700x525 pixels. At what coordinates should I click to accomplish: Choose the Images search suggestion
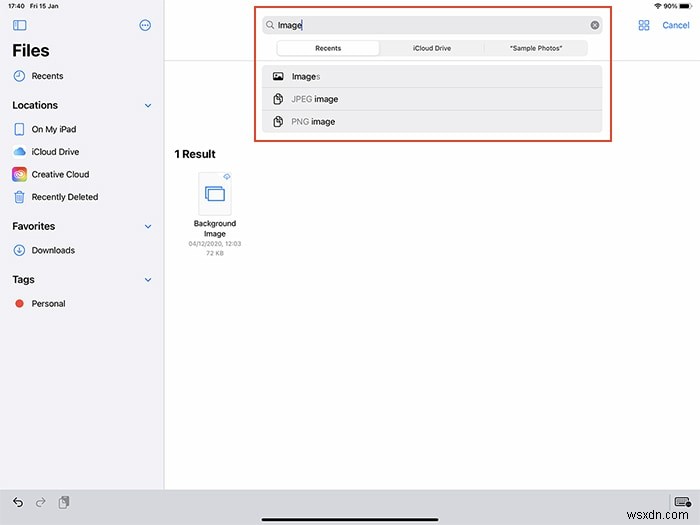pos(432,76)
